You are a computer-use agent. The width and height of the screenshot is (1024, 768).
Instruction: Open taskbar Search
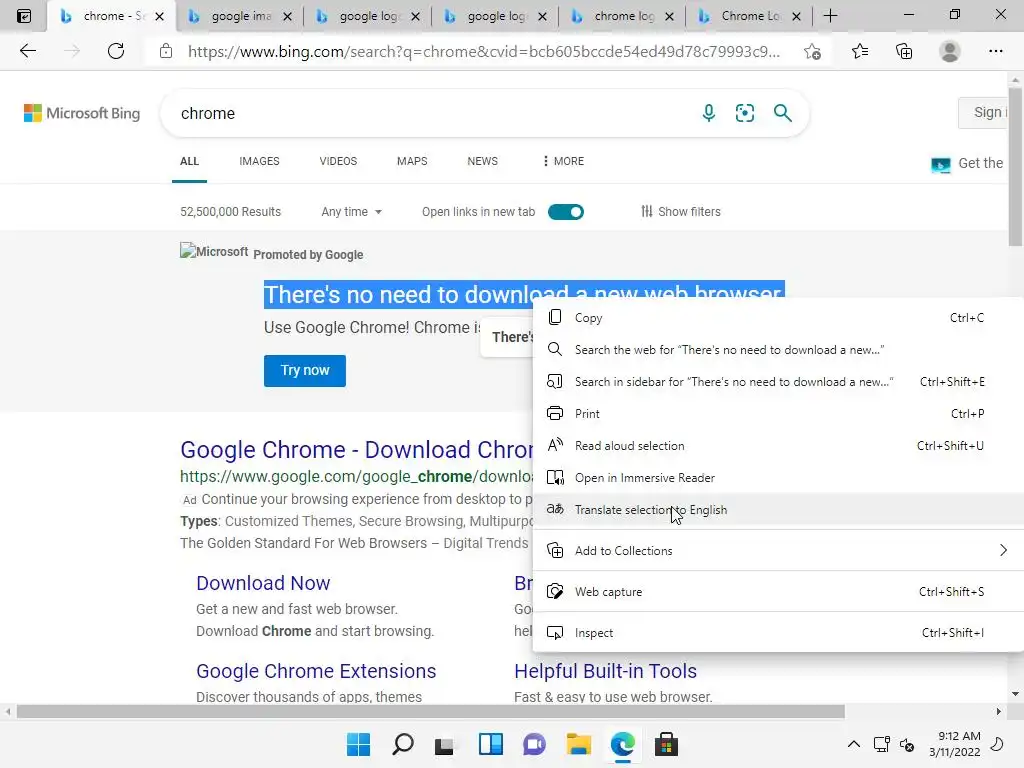(x=402, y=744)
